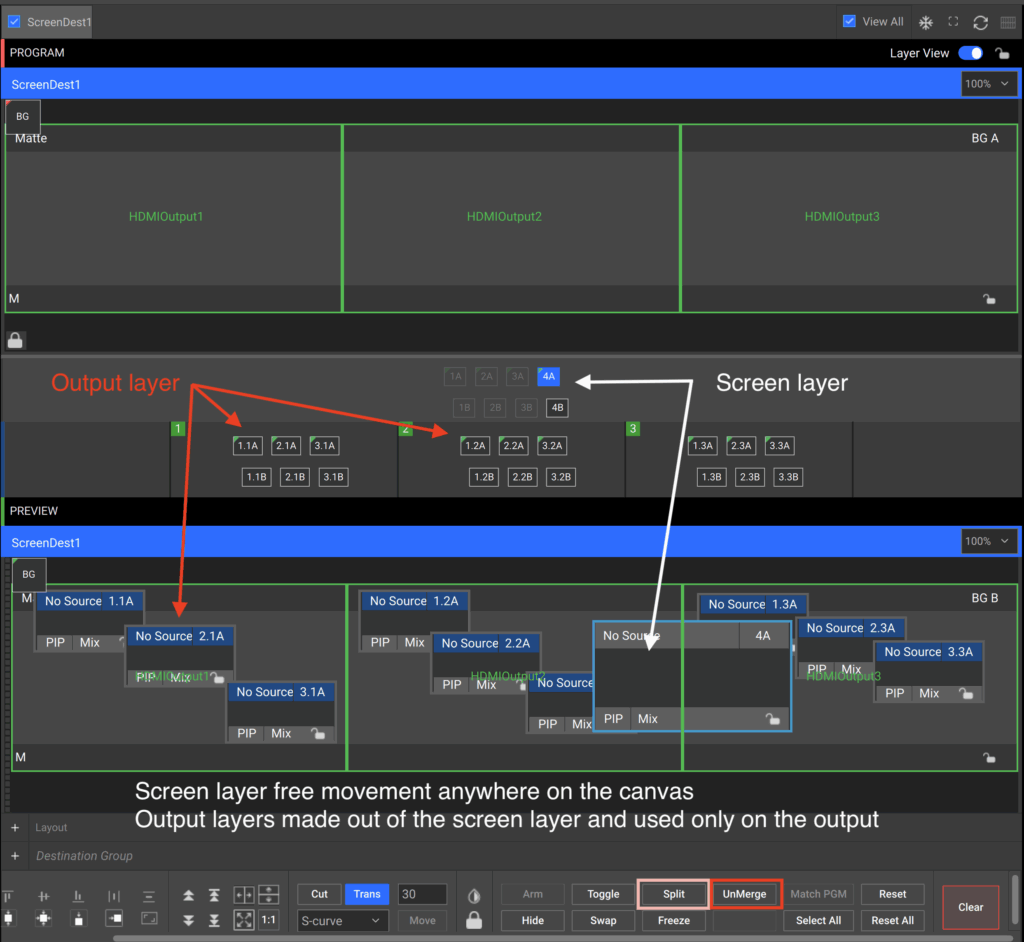The image size is (1024, 942).
Task: Toggle the ScreenDest1 checkbox in the tab
Action: [x=14, y=21]
